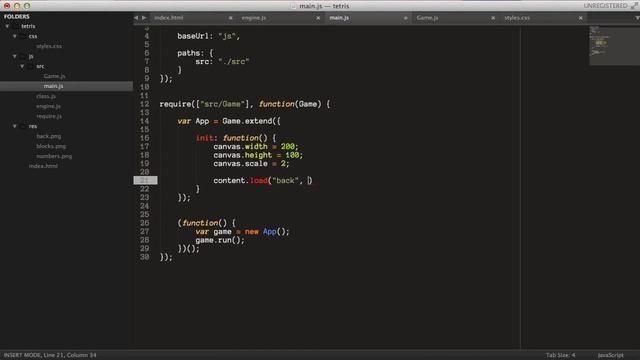Screen dimensions: 640x360
Task: Go to previous tab with left arrow
Action: click(136, 18)
